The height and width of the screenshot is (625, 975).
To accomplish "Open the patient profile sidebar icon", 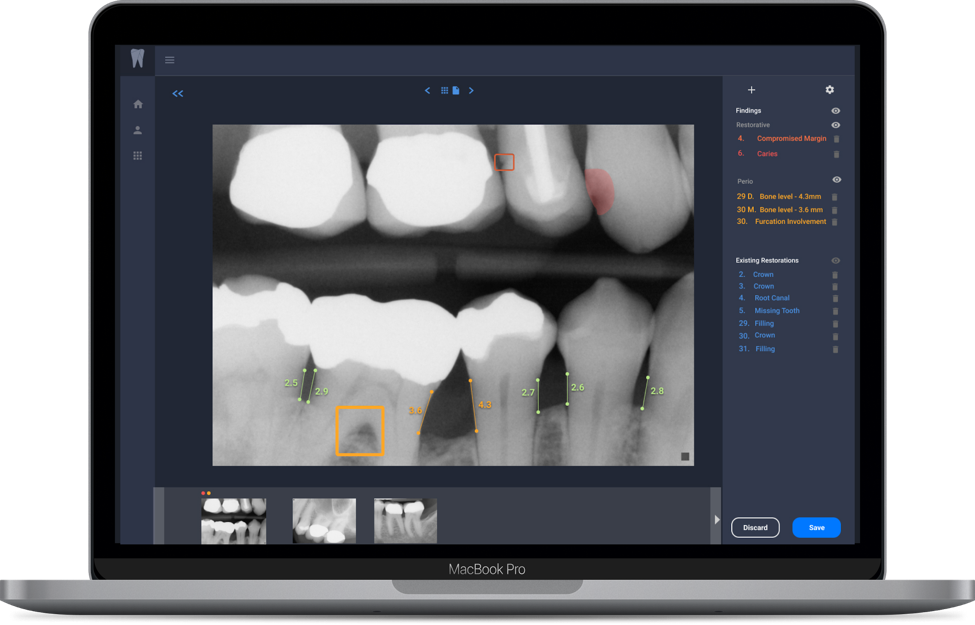I will tap(138, 130).
